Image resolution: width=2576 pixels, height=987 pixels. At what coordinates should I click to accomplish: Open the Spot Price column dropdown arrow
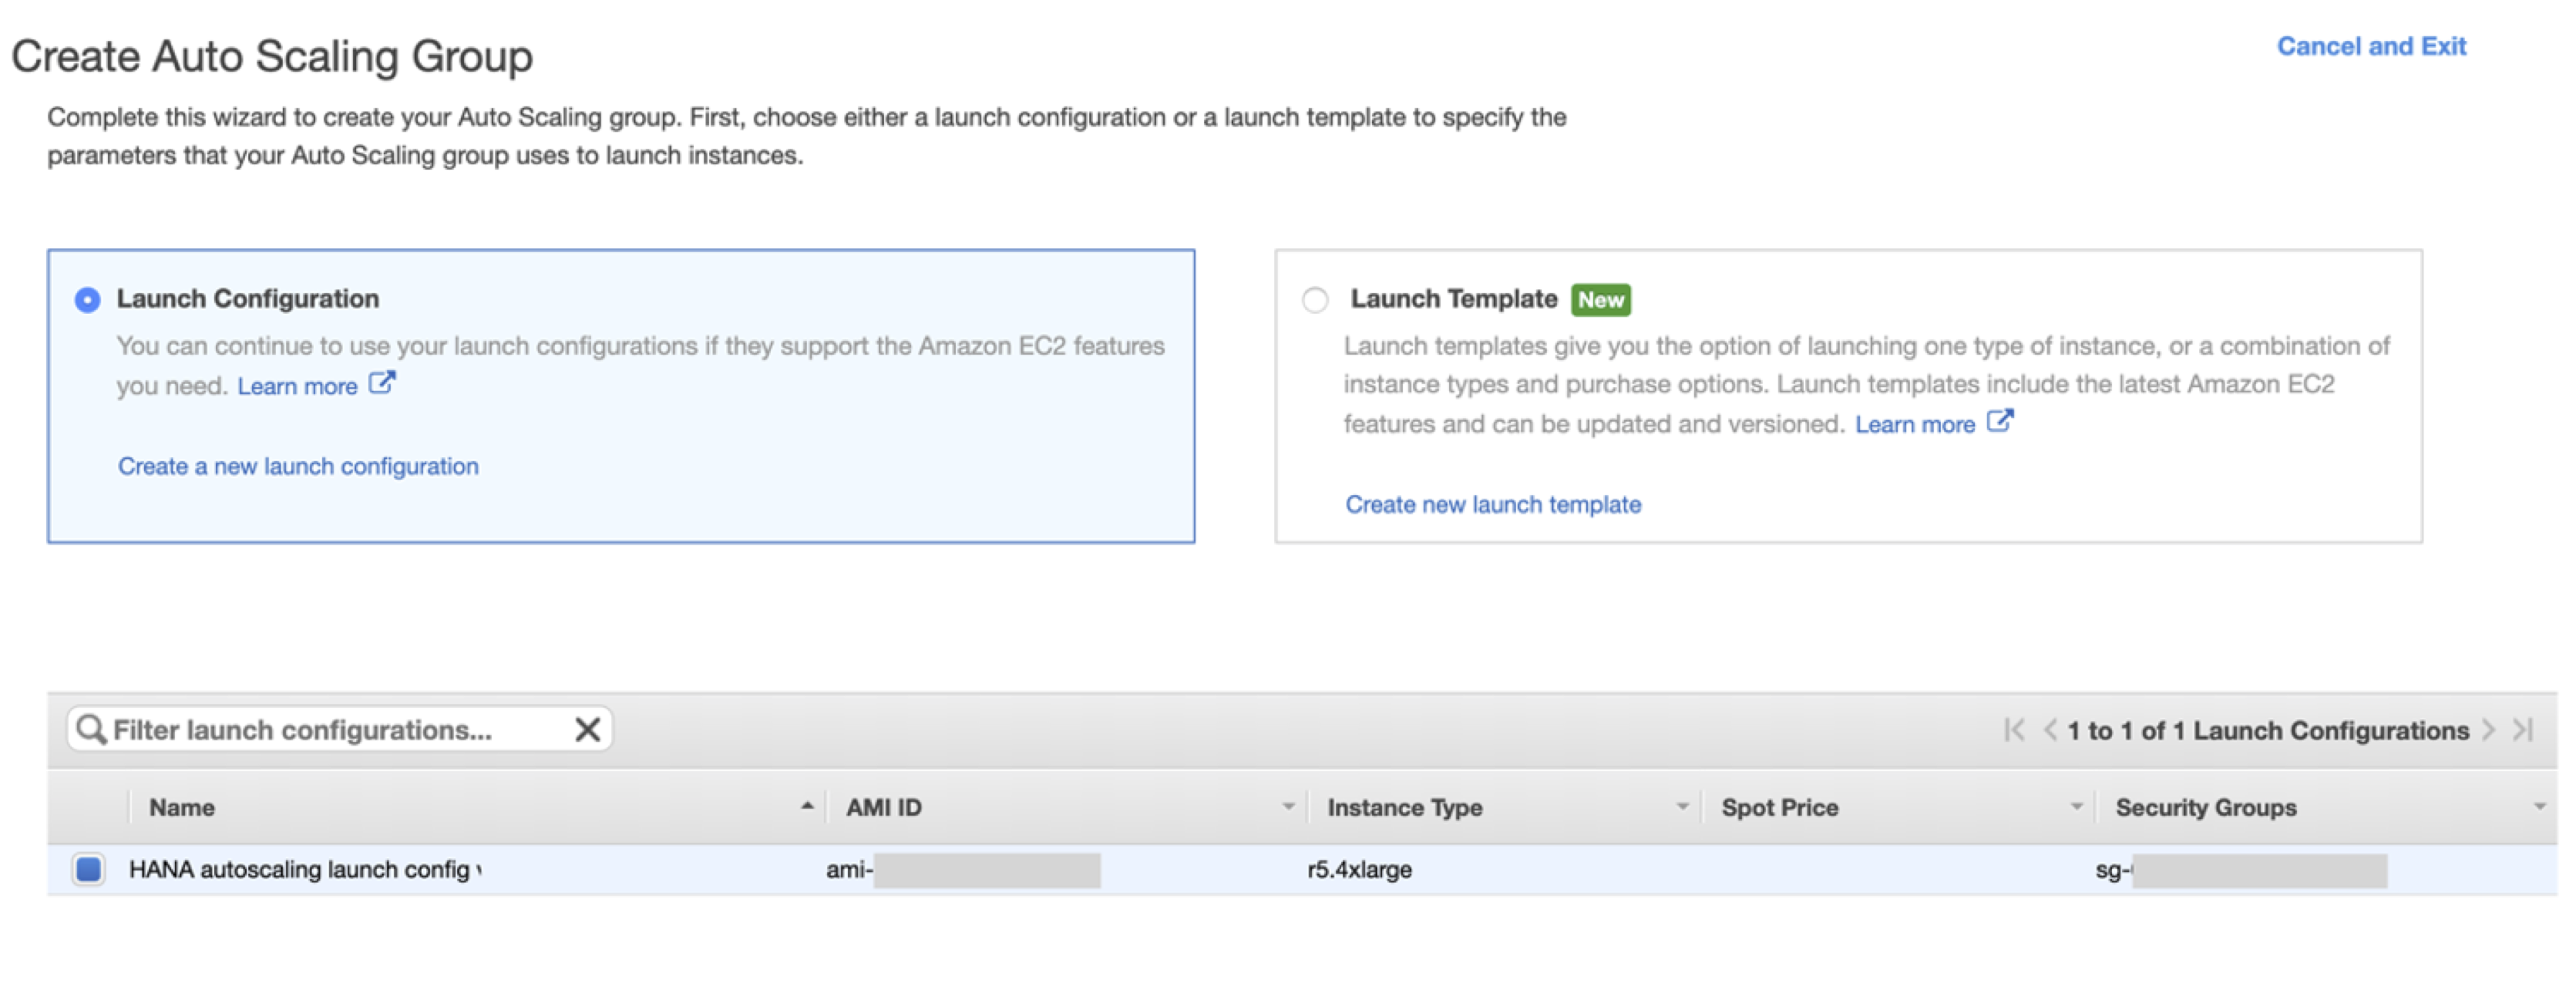[x=2076, y=806]
